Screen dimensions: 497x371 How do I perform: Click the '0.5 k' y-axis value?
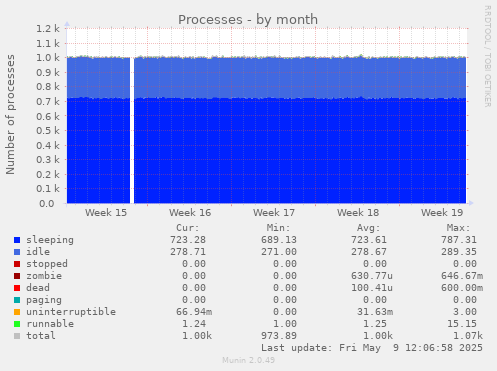48,131
